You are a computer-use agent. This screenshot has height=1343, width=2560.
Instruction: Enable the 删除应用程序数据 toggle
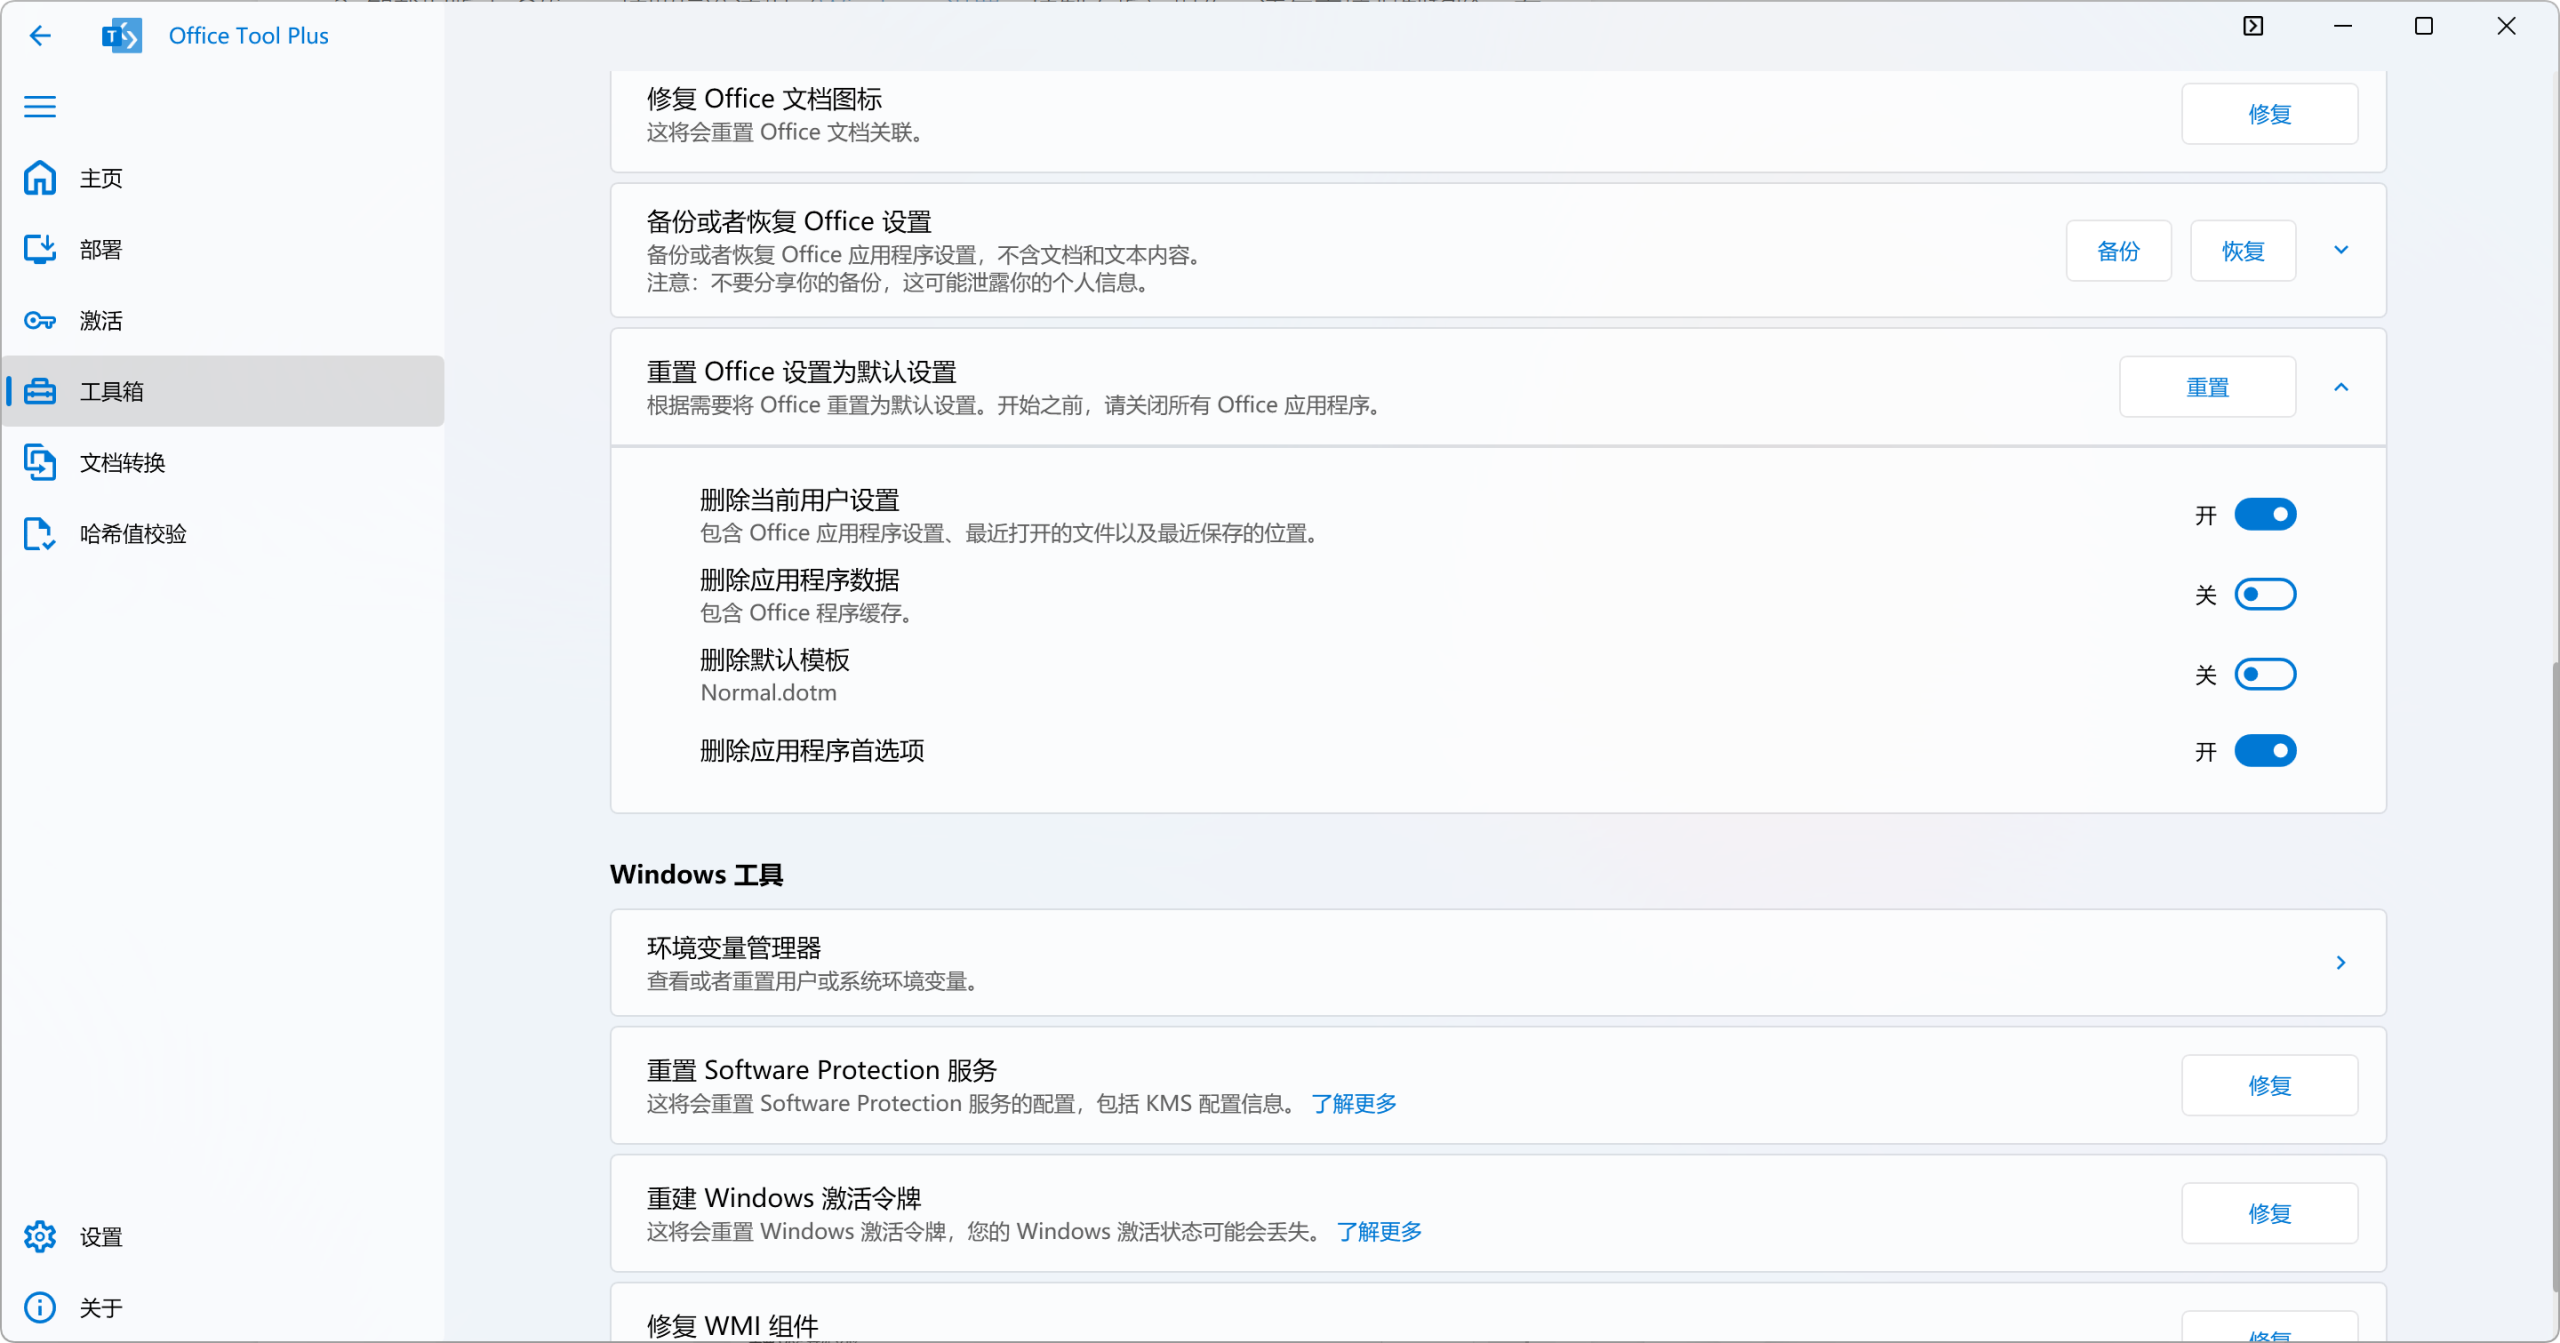click(2265, 593)
